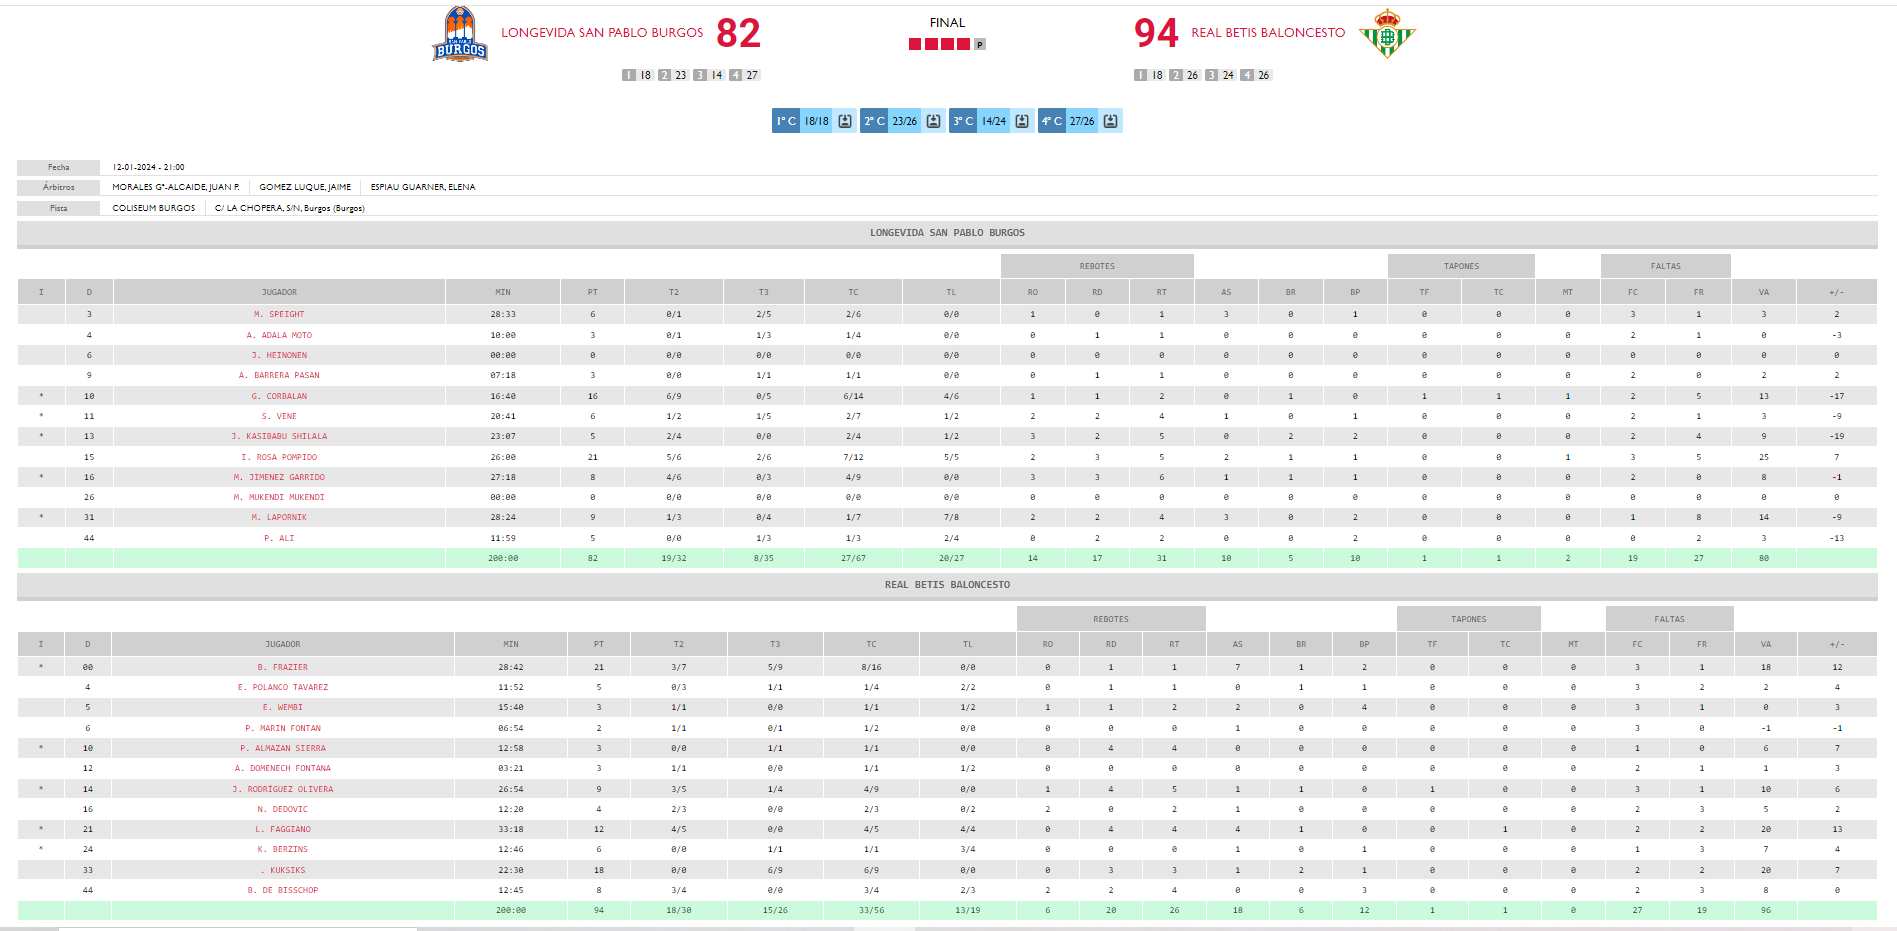Open player I. Rosa Pompido profile
Screen dimensions: 1897x931
click(279, 457)
